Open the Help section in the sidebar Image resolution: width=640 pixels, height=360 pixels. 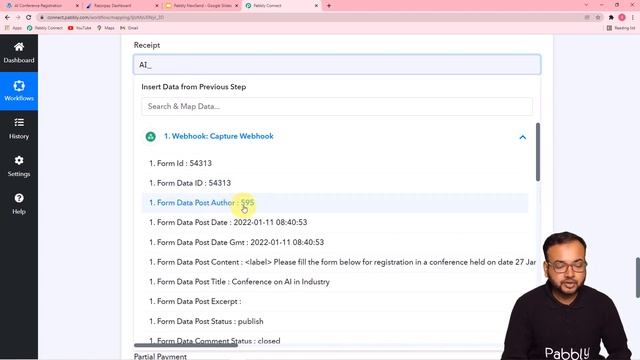[x=19, y=204]
